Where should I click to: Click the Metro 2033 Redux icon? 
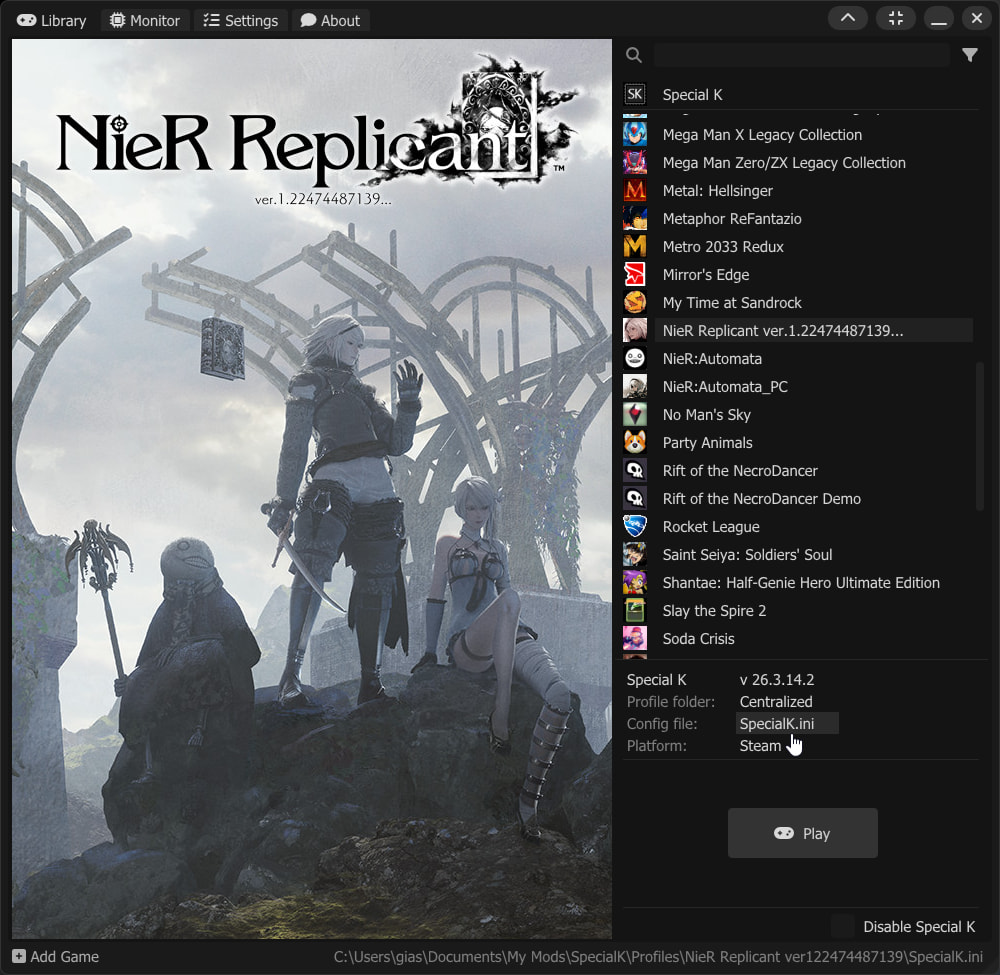click(x=635, y=247)
